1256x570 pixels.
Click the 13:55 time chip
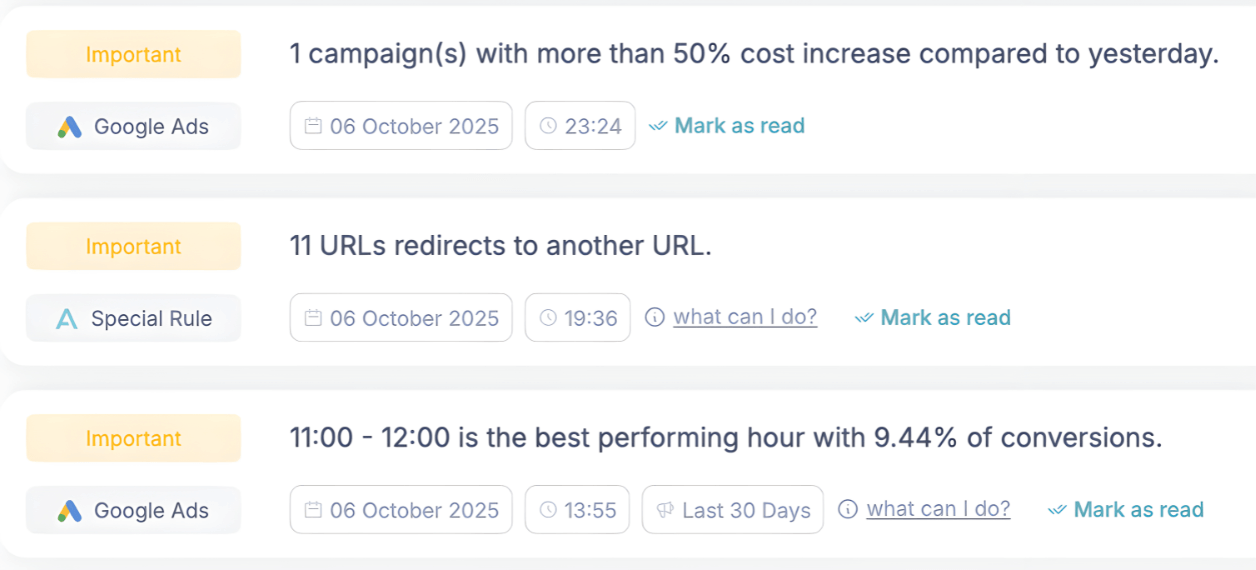tap(578, 510)
